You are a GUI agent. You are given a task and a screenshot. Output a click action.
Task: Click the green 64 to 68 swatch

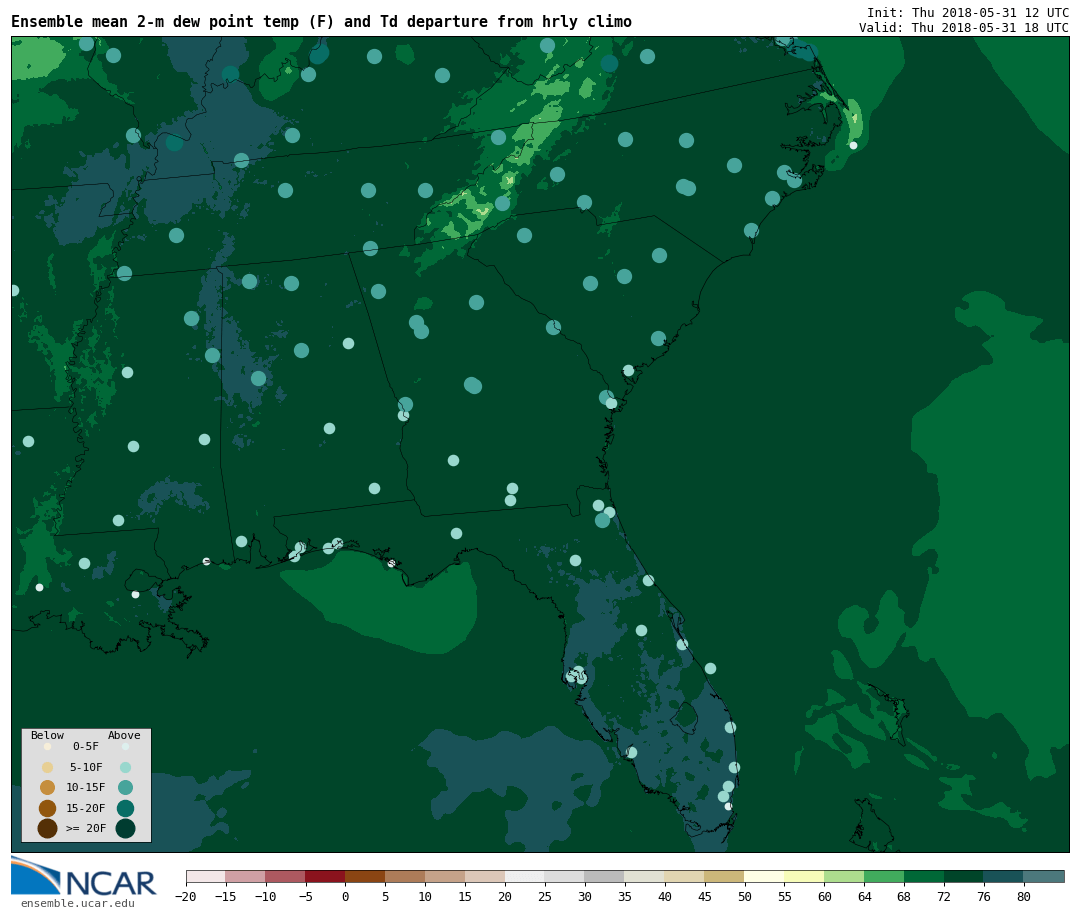click(x=884, y=876)
